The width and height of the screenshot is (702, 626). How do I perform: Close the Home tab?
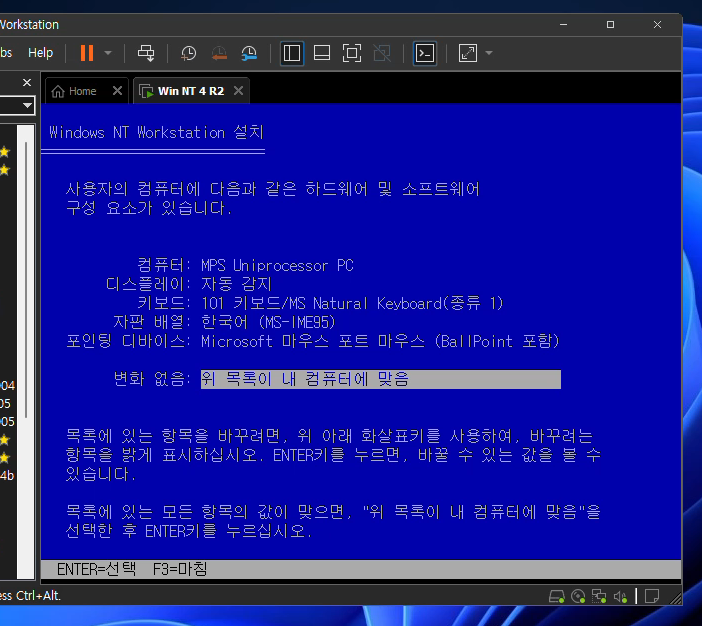[x=117, y=91]
